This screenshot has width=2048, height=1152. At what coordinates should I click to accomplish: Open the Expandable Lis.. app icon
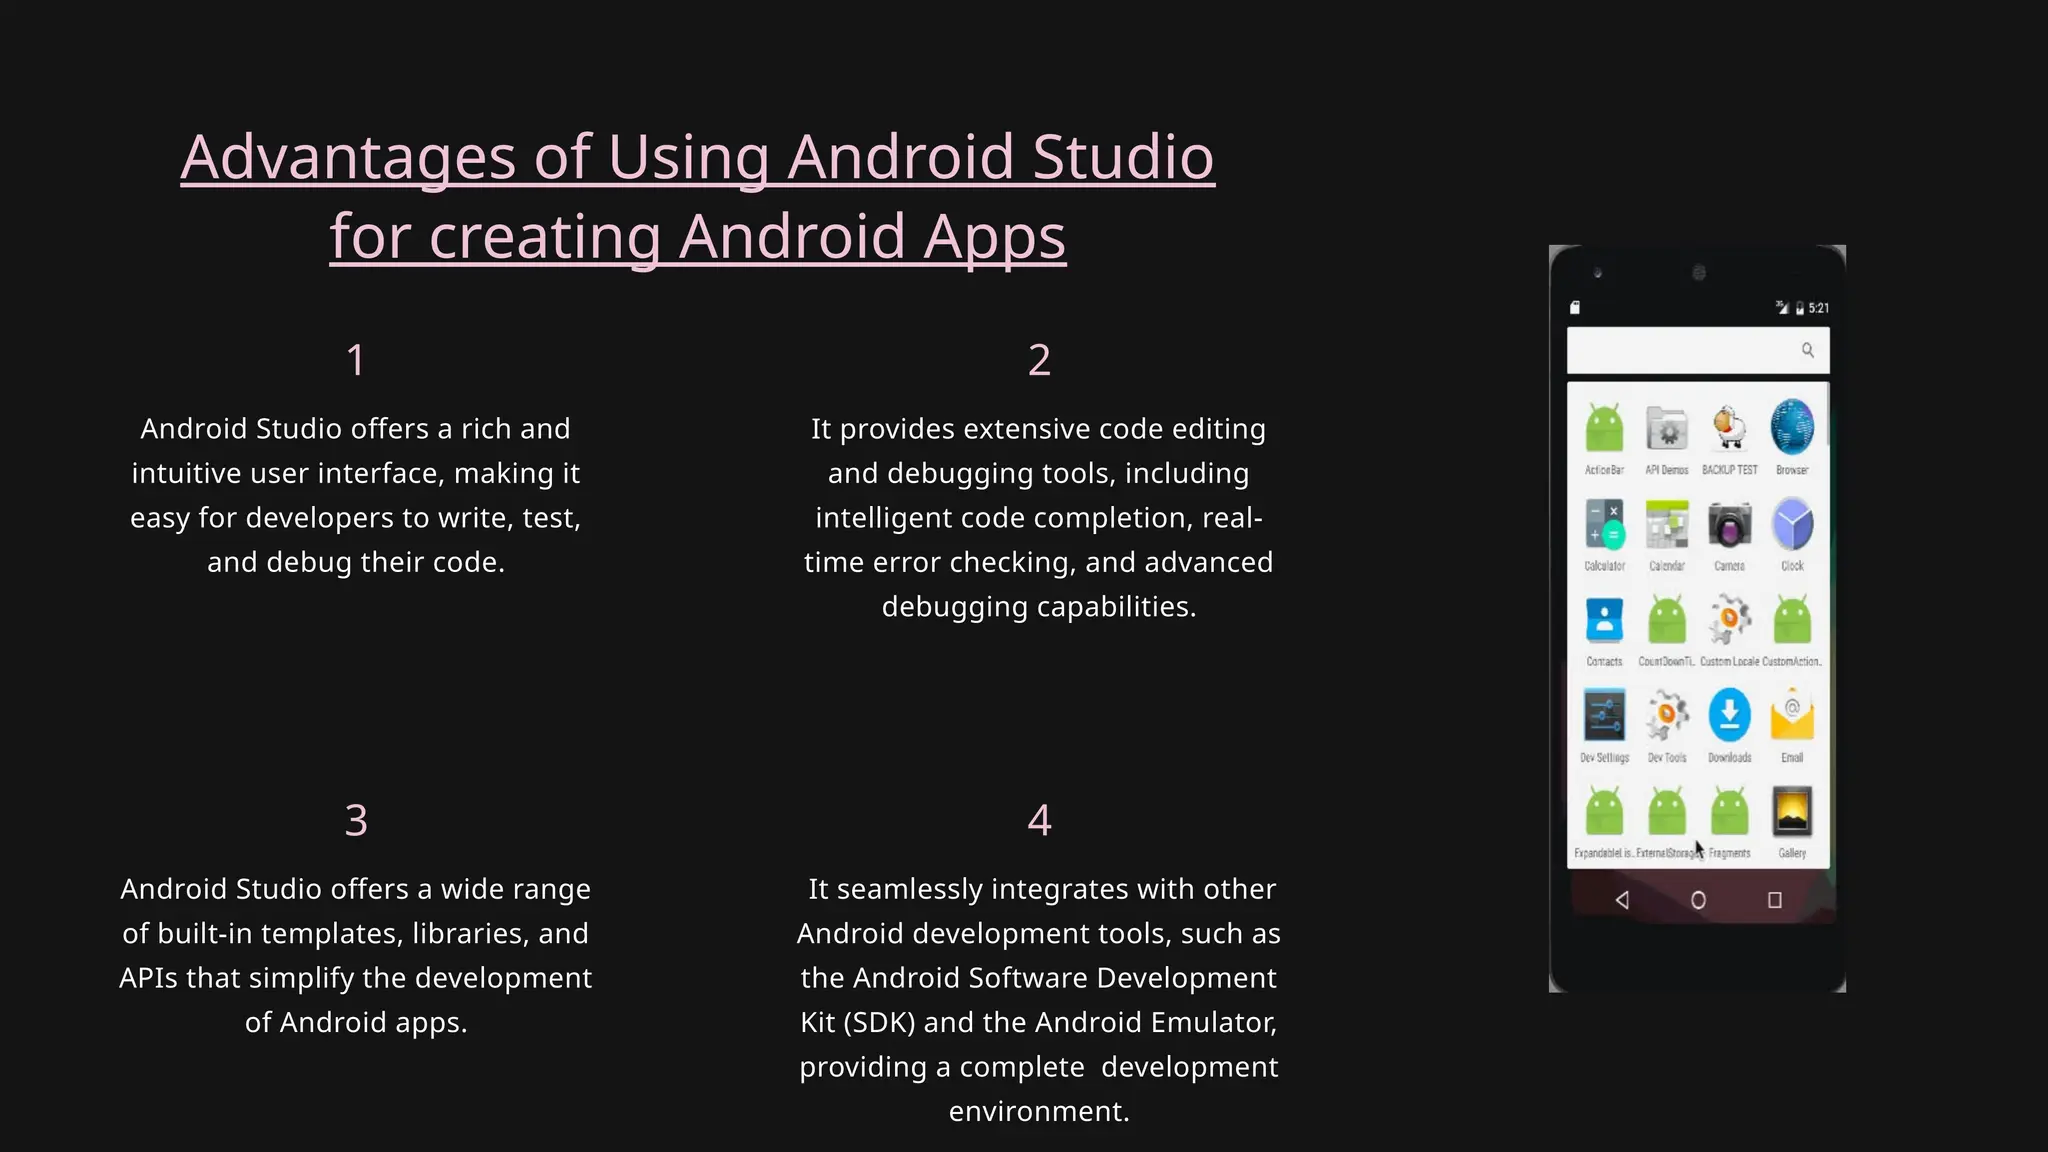tap(1604, 811)
